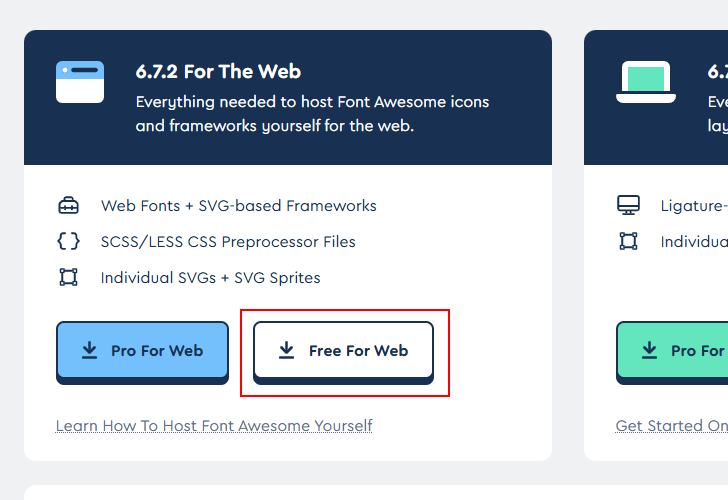Screen dimensions: 728x500
Task: Follow the Get Started On link
Action: coord(671,426)
